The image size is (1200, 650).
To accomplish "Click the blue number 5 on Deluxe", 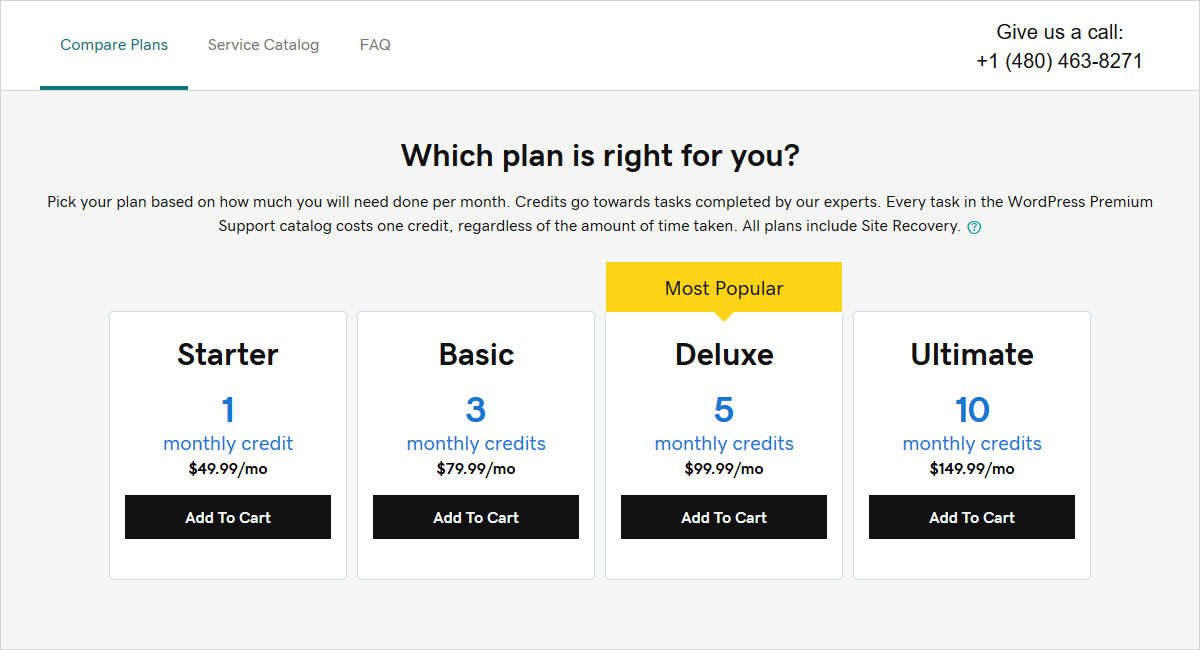I will (x=724, y=410).
